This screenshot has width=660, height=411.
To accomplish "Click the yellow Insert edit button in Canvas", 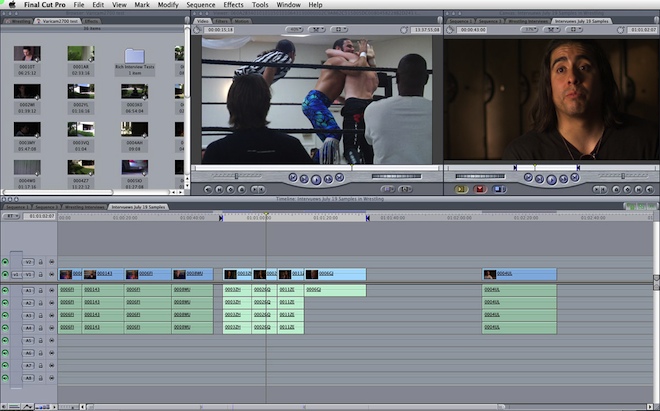I will 461,189.
